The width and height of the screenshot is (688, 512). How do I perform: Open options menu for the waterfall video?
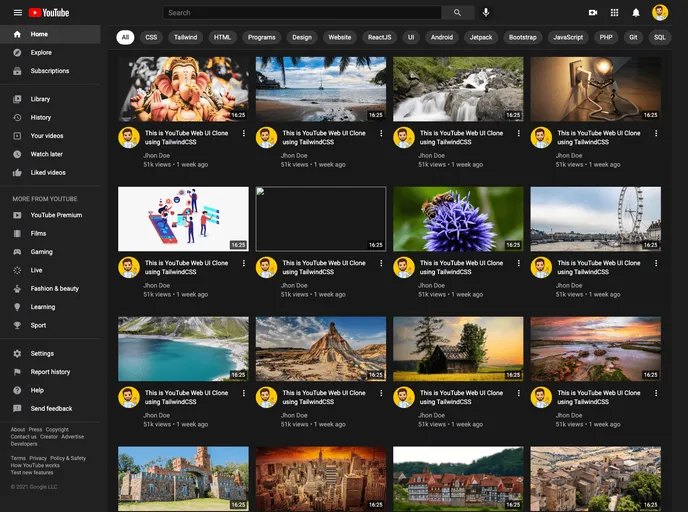(519, 133)
